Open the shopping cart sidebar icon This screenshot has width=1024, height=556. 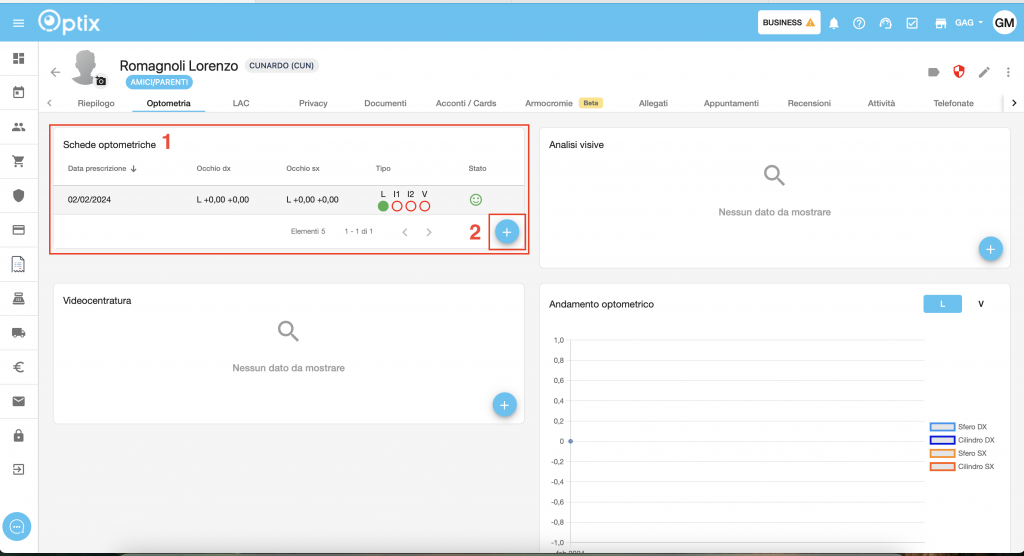[x=18, y=161]
